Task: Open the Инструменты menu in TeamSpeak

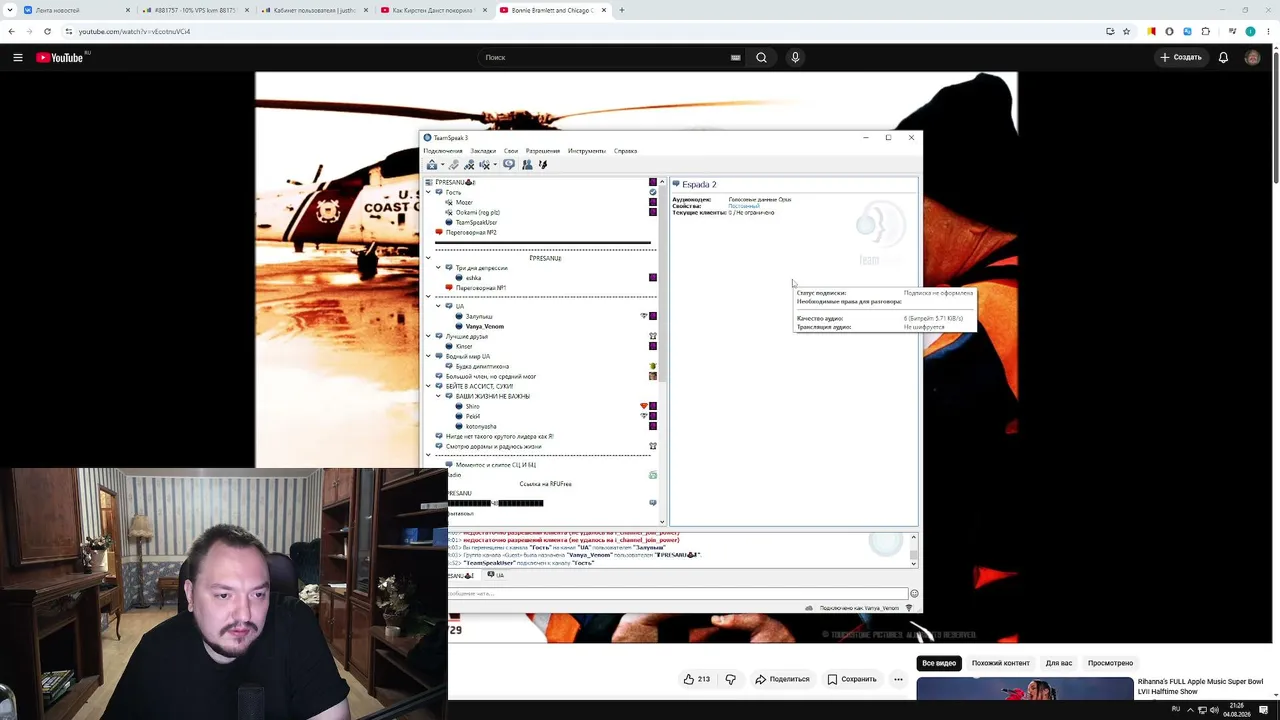Action: click(x=587, y=151)
